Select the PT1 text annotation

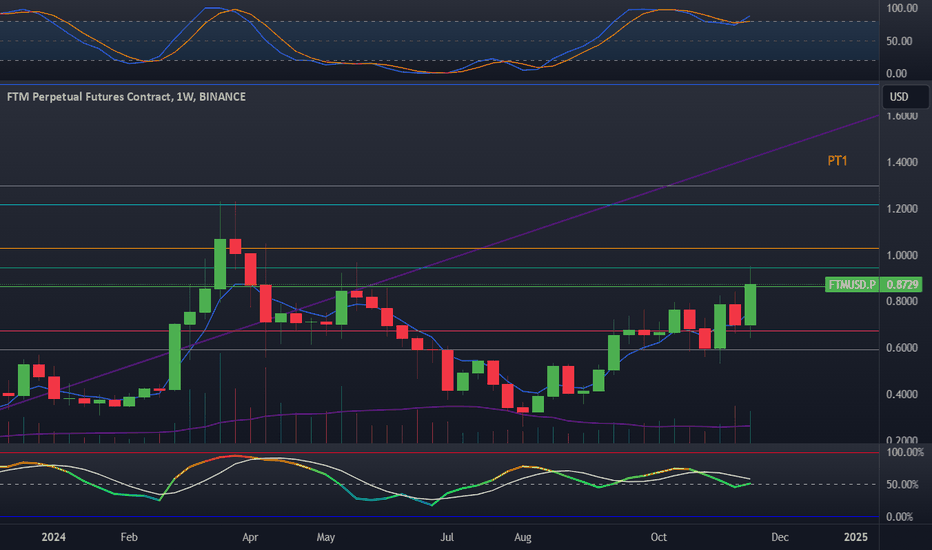[x=837, y=161]
